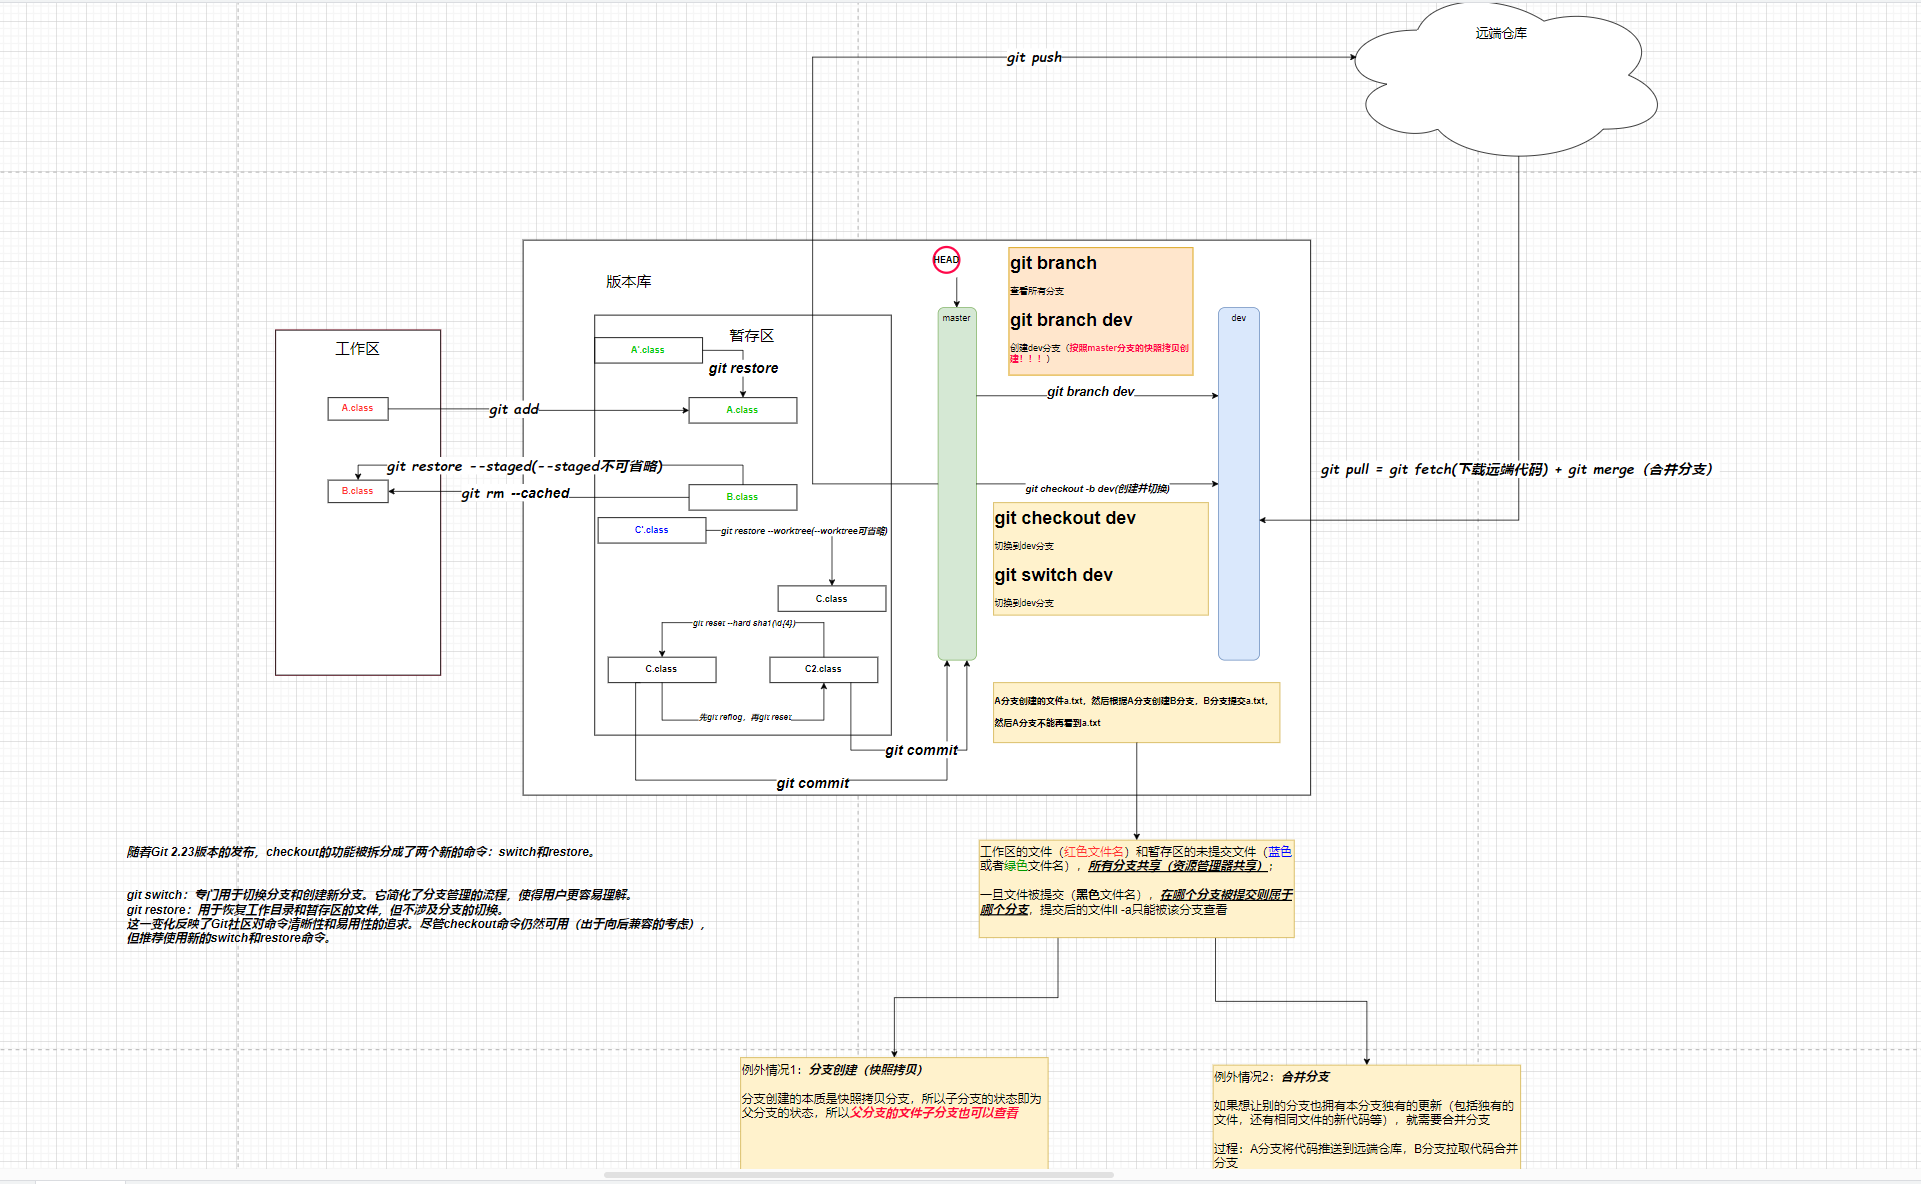Screen dimensions: 1921x1184
Task: Select the 工作区的文件 explanation note
Action: click(1136, 889)
